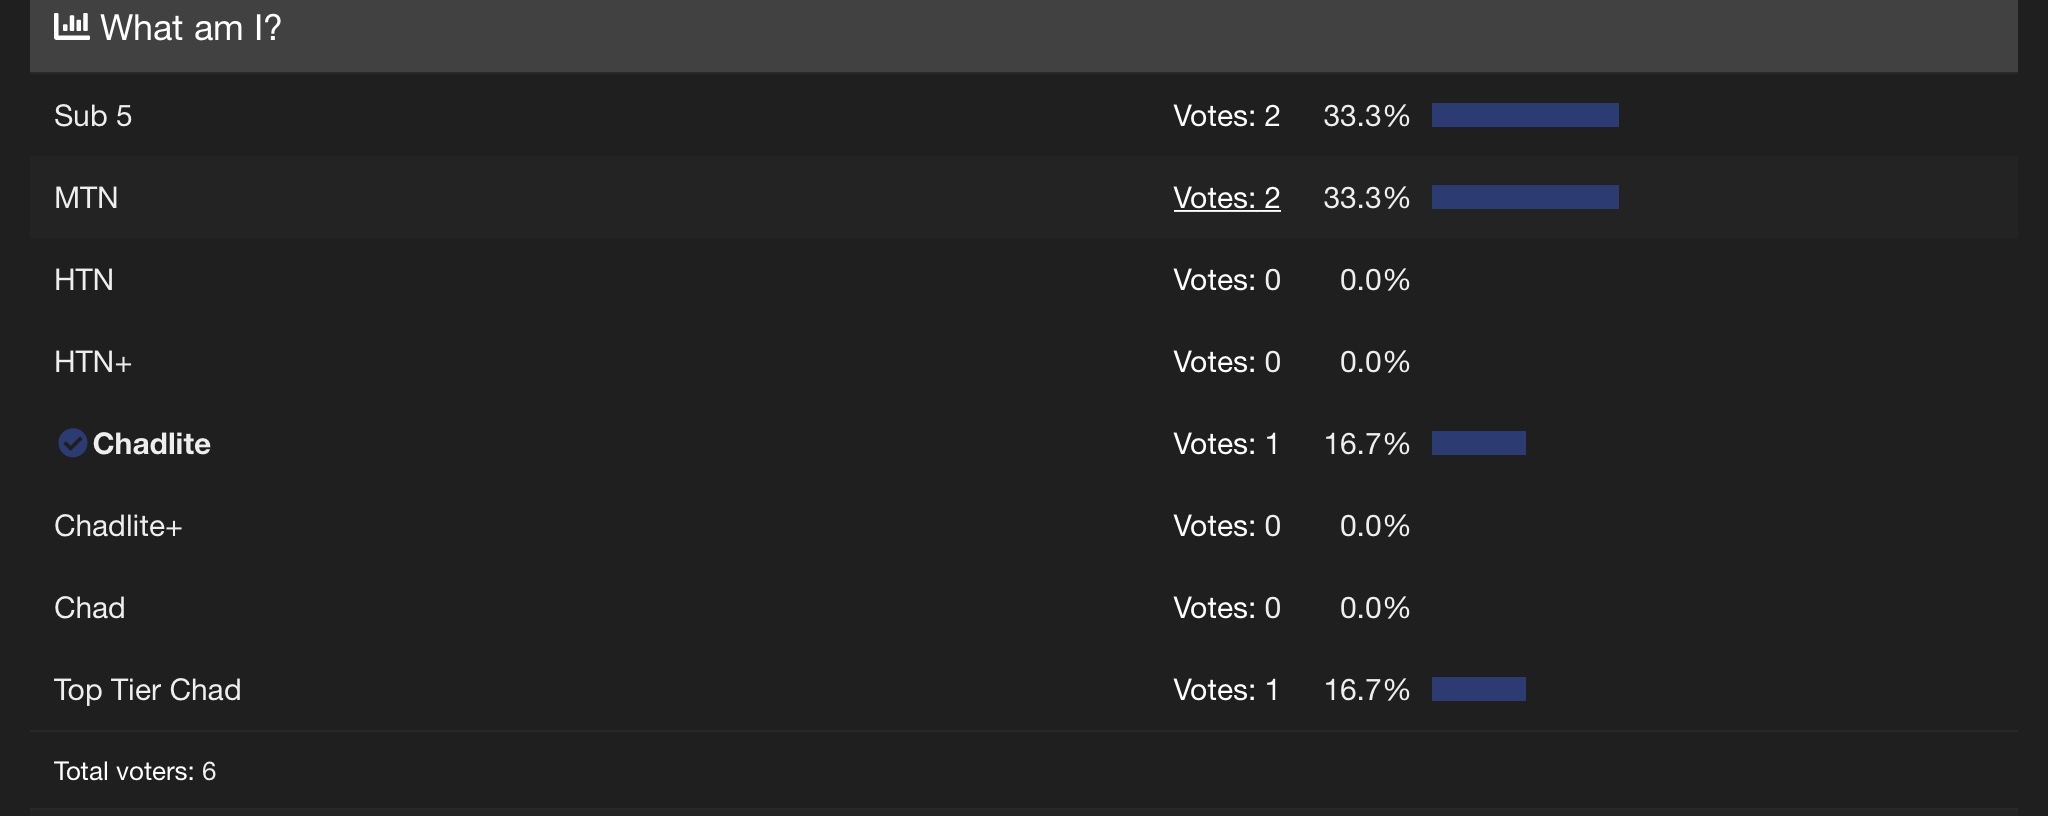The image size is (2048, 816).
Task: Click Votes: 2 for Sub 5
Action: [1226, 116]
